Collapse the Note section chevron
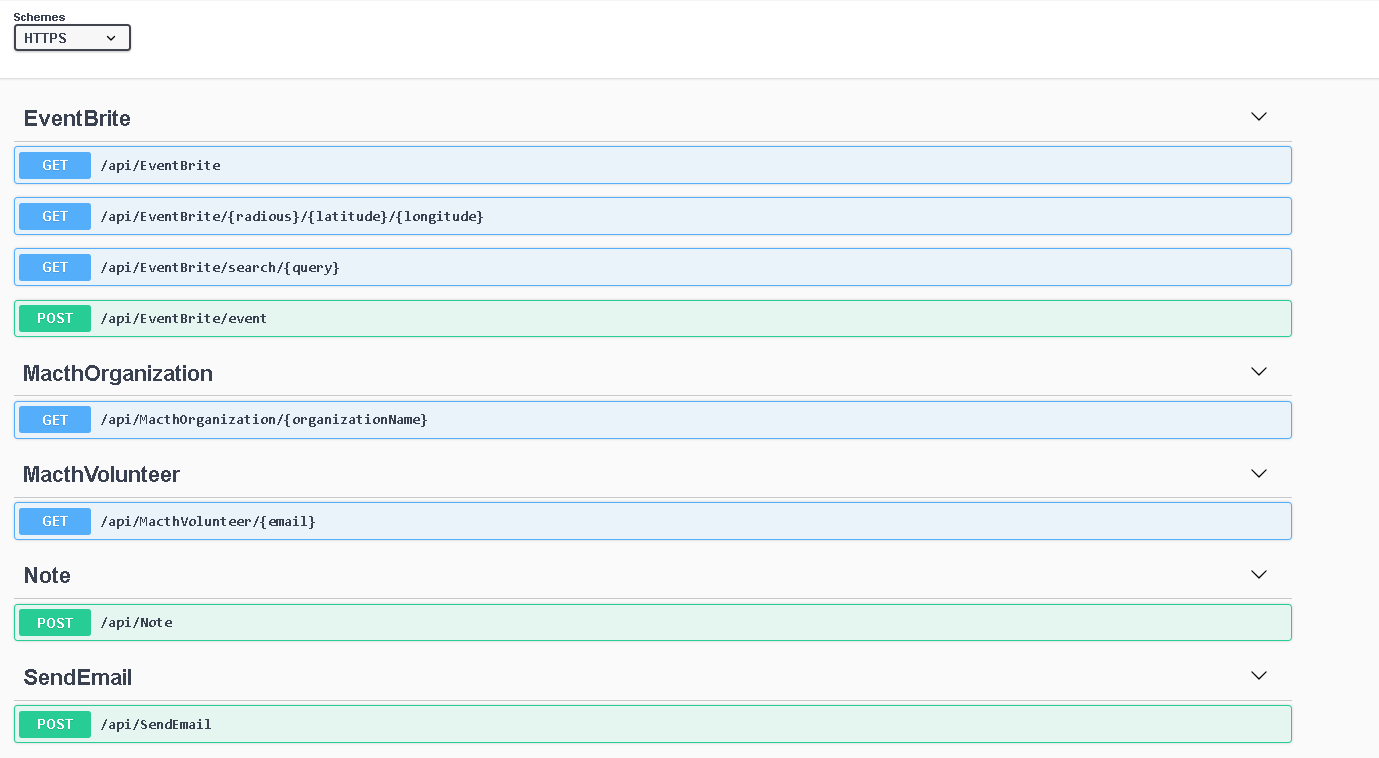 pyautogui.click(x=1259, y=575)
